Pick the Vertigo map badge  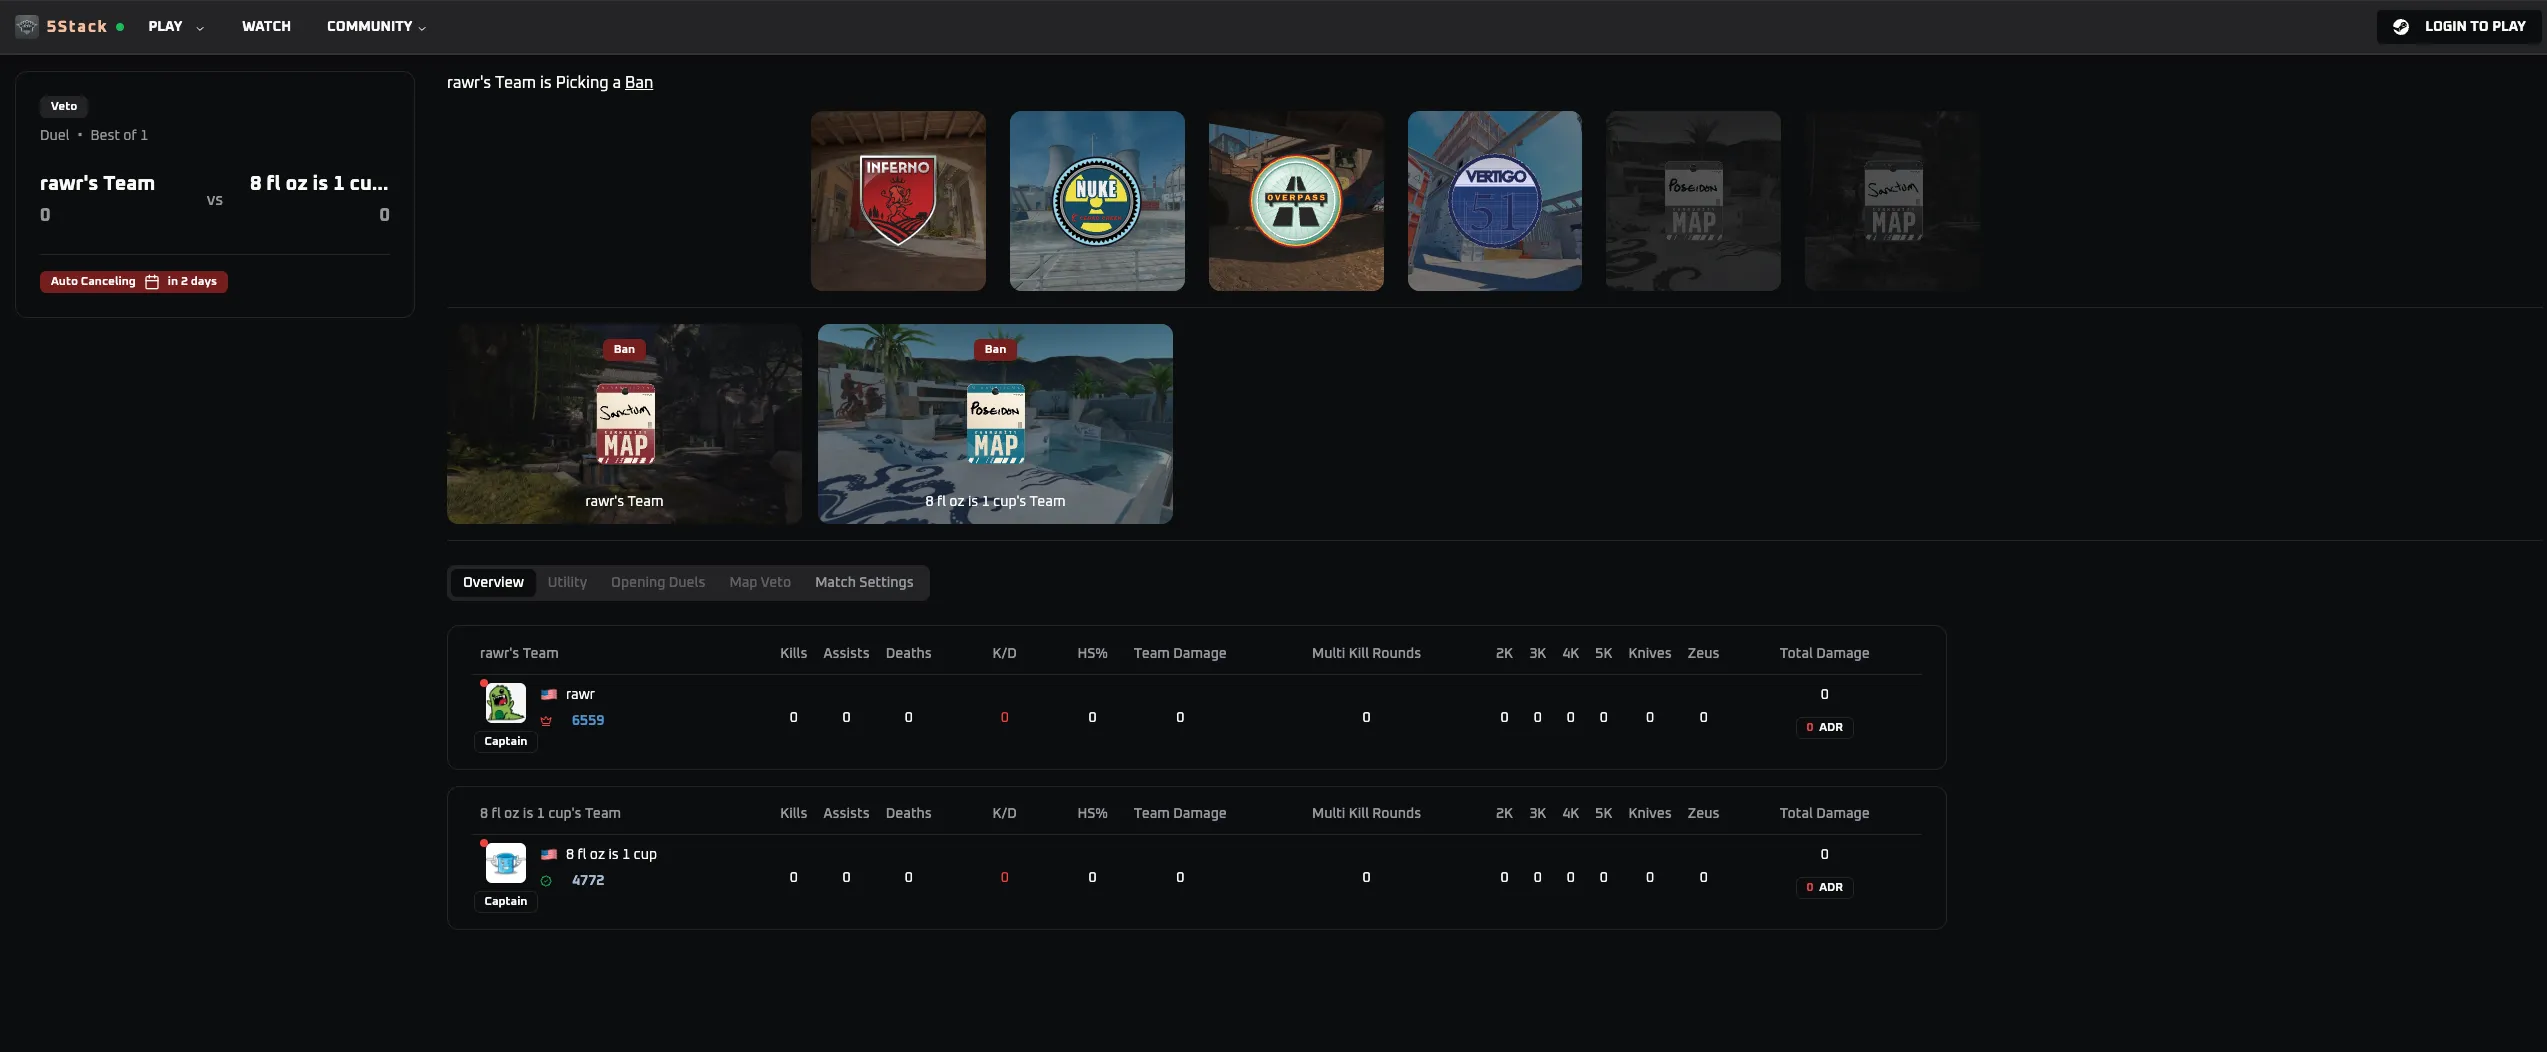pyautogui.click(x=1494, y=201)
